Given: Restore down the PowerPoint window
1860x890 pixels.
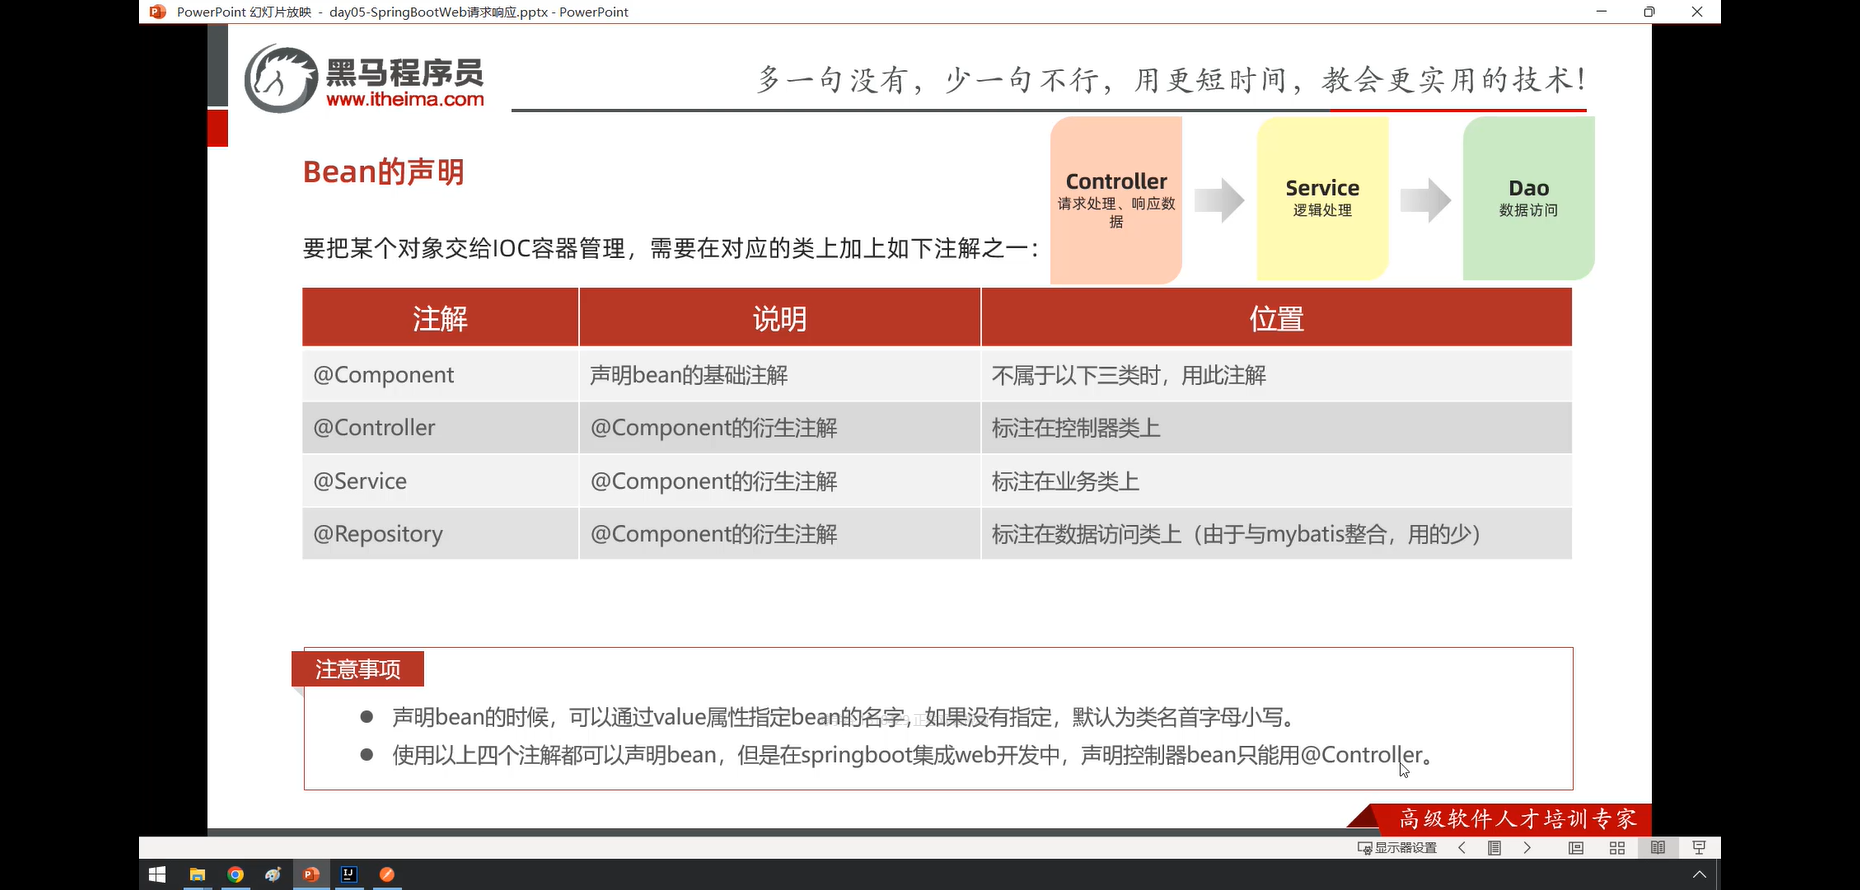Looking at the screenshot, I should click(1649, 12).
